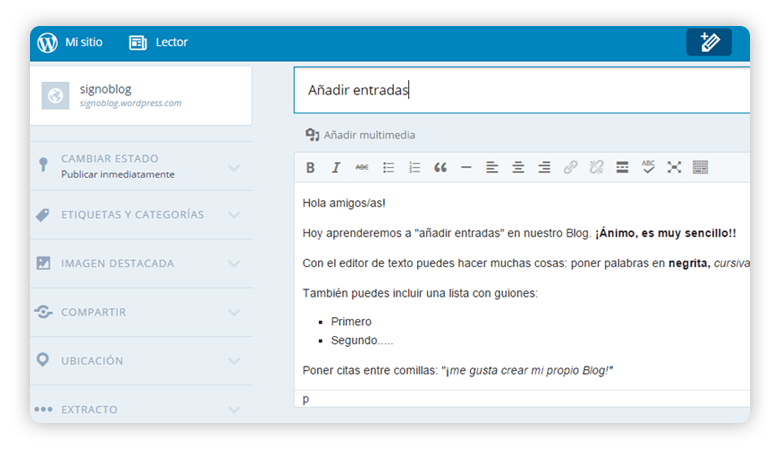Image resolution: width=780 pixels, height=450 pixels.
Task: Click the WordPress logo icon
Action: point(48,43)
